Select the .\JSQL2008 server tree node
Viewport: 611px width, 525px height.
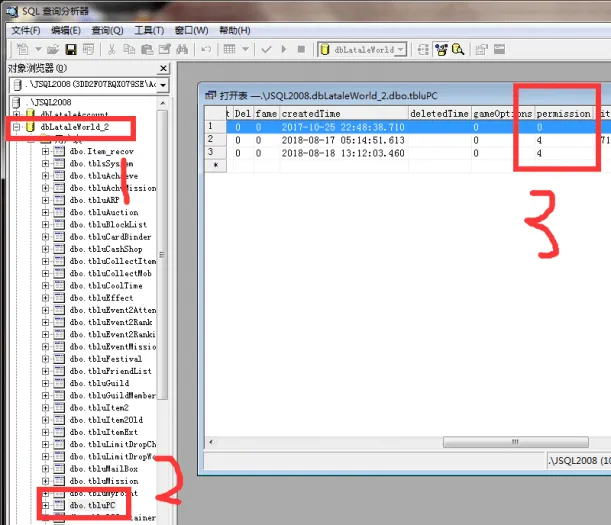48,103
